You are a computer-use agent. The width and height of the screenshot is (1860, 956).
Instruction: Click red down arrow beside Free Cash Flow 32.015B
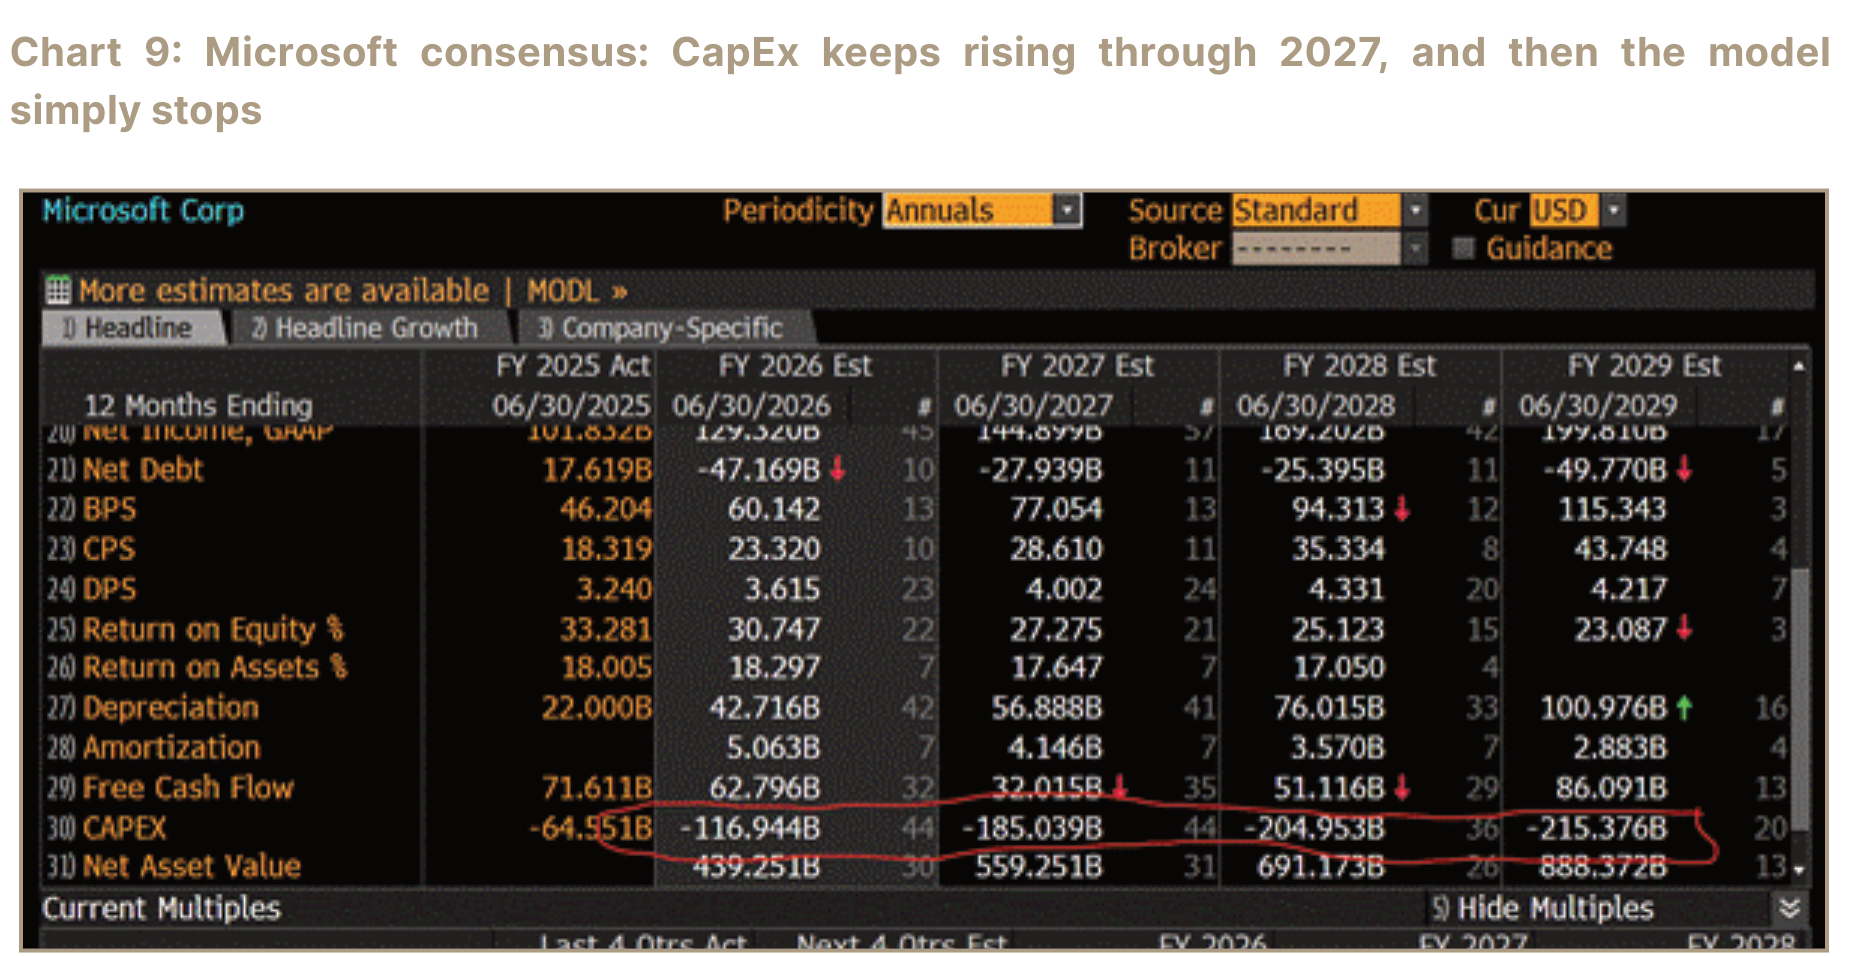click(1120, 788)
